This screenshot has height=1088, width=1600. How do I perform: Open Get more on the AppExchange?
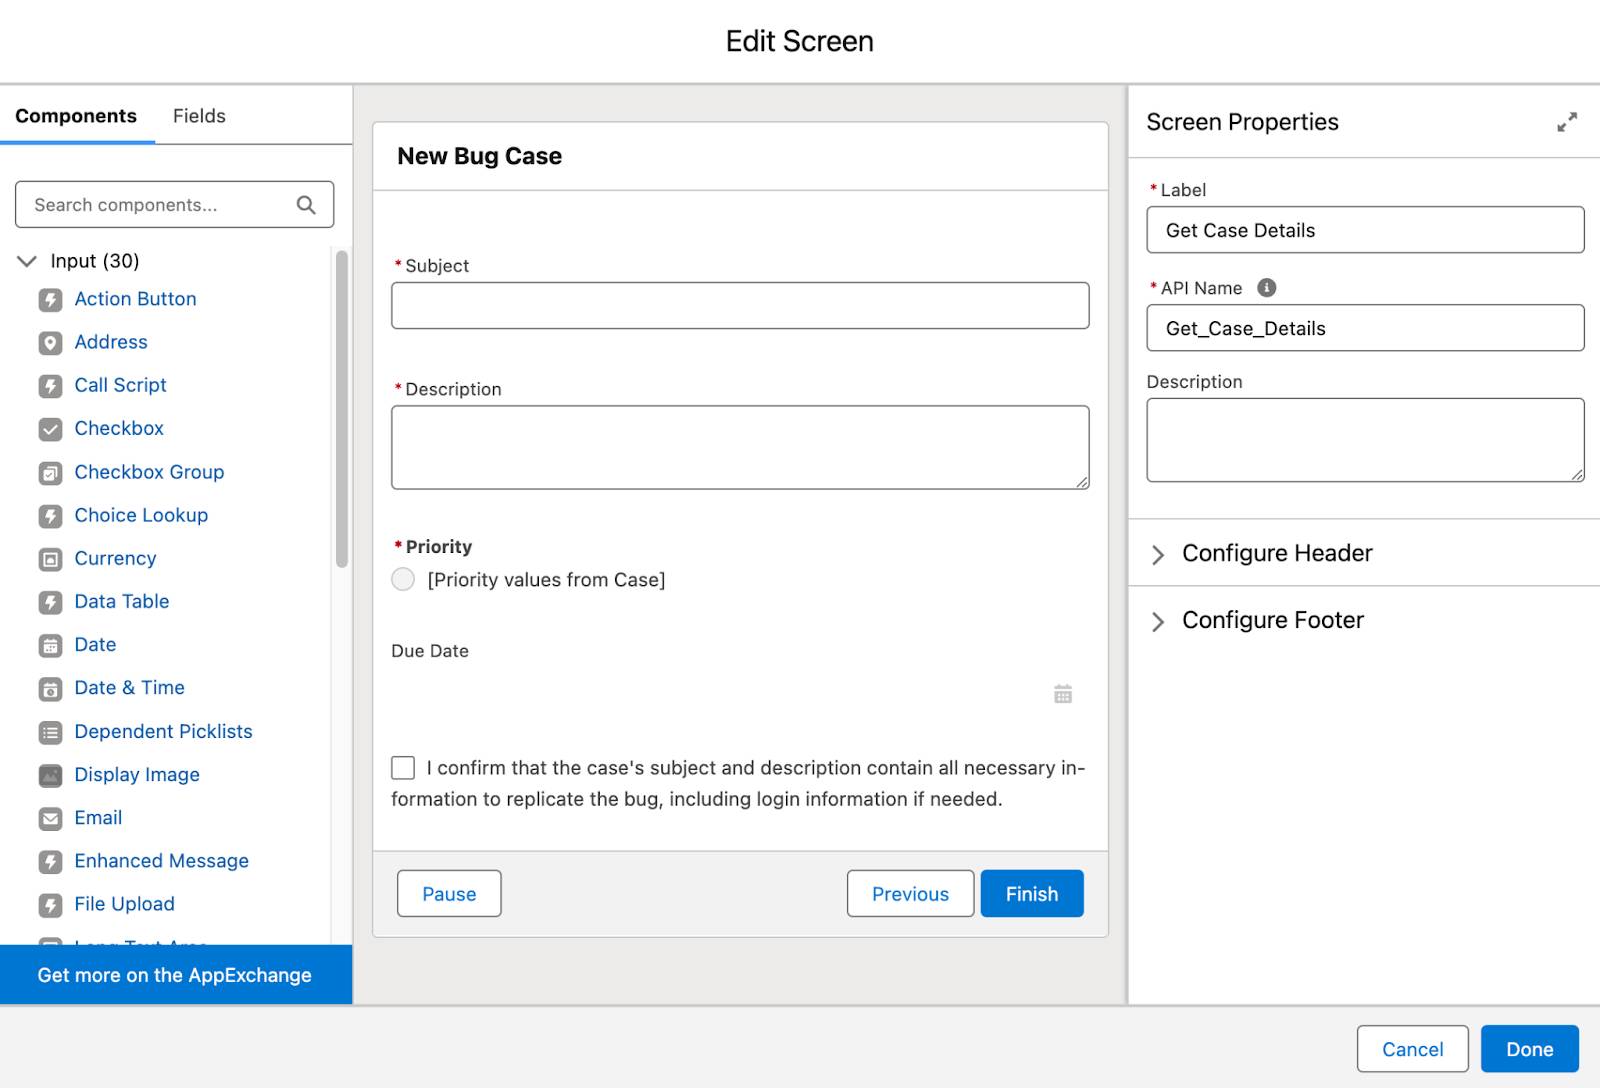[175, 975]
